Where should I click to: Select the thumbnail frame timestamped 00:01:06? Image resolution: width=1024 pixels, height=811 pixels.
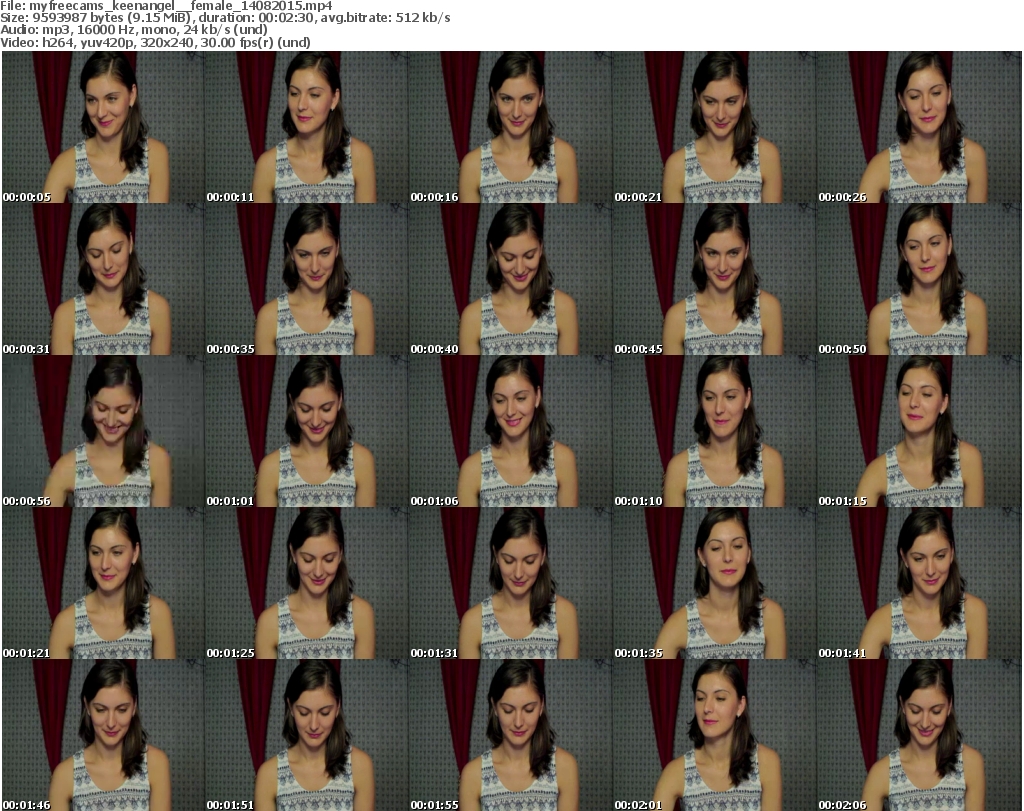(x=511, y=432)
